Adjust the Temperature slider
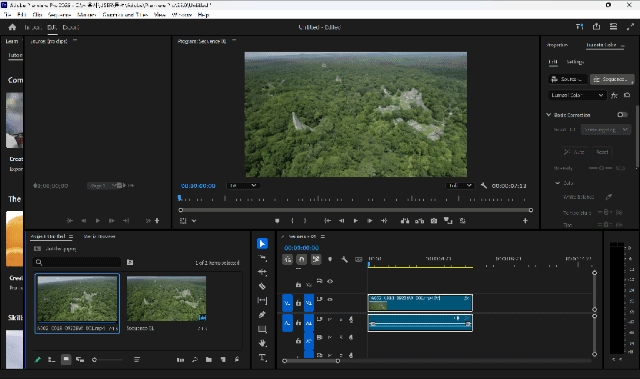The width and height of the screenshot is (640, 379). [606, 213]
